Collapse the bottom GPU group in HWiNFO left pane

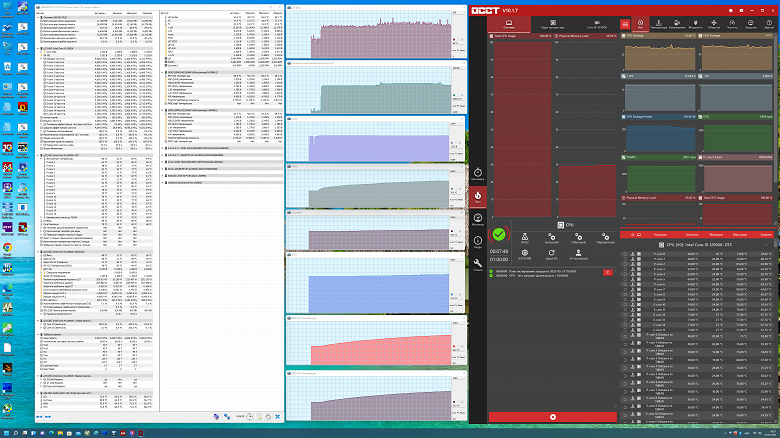click(39, 393)
